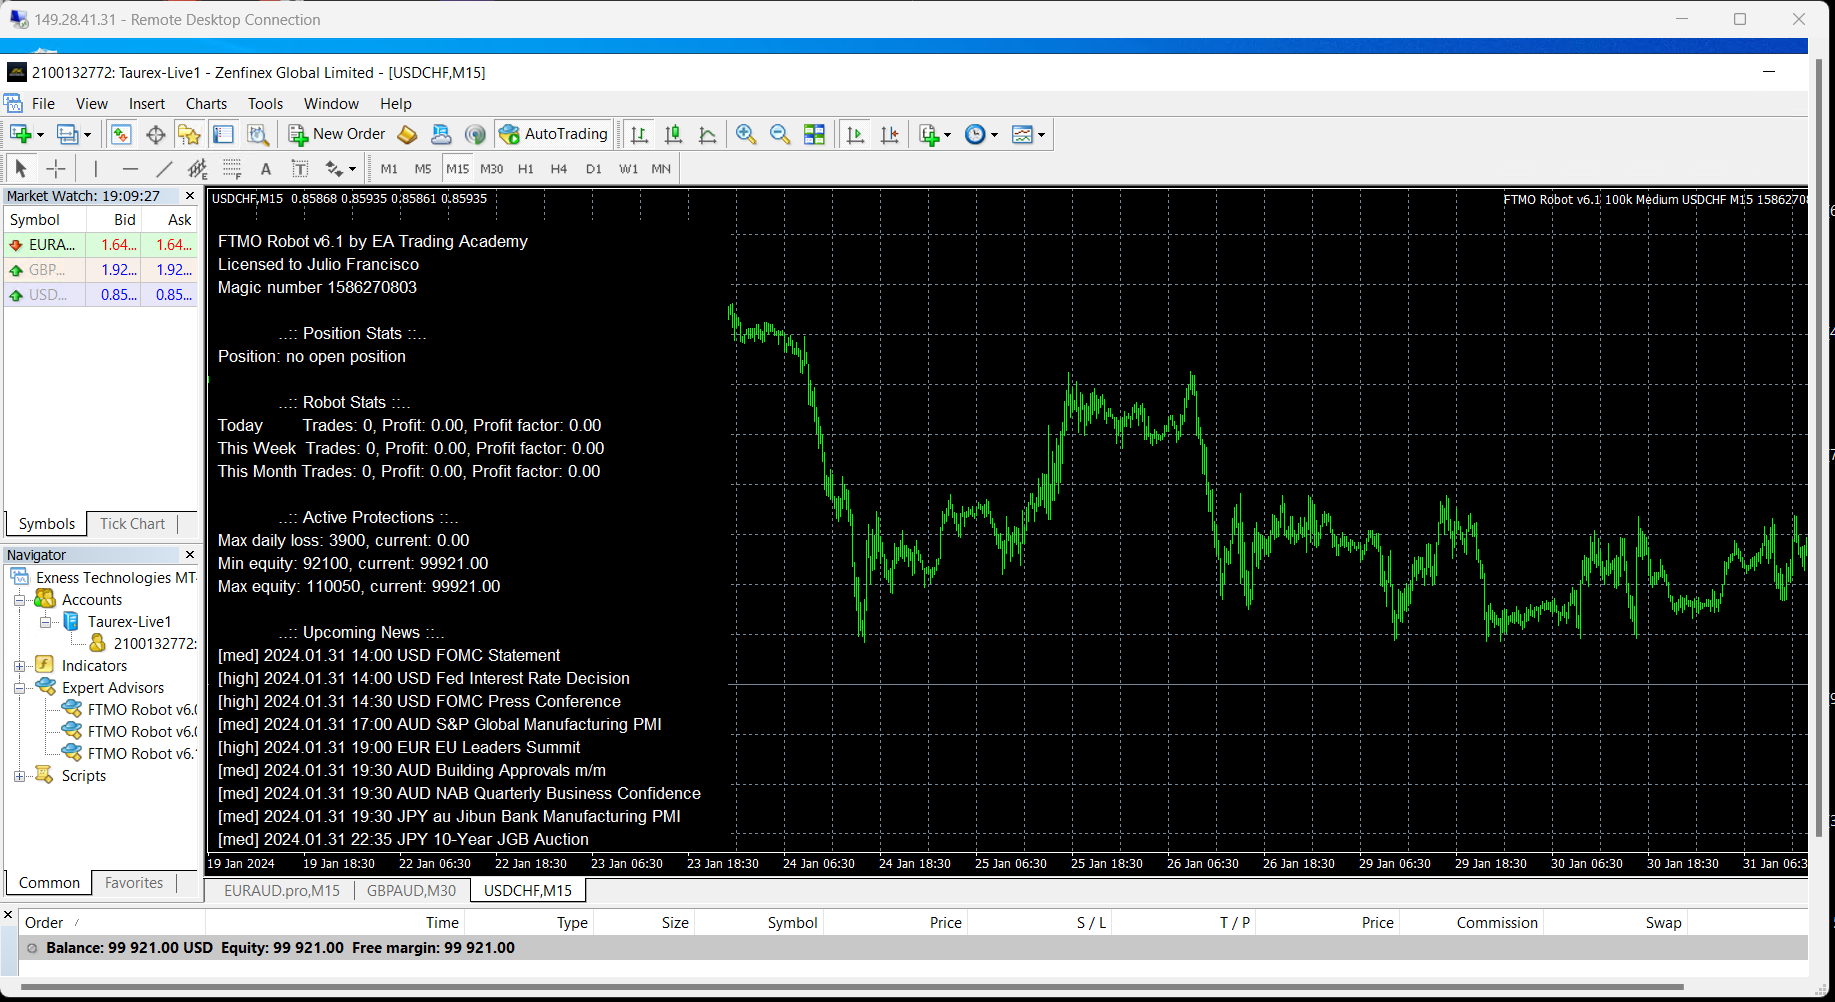
Task: Open the Periods dropdown arrow
Action: [994, 135]
